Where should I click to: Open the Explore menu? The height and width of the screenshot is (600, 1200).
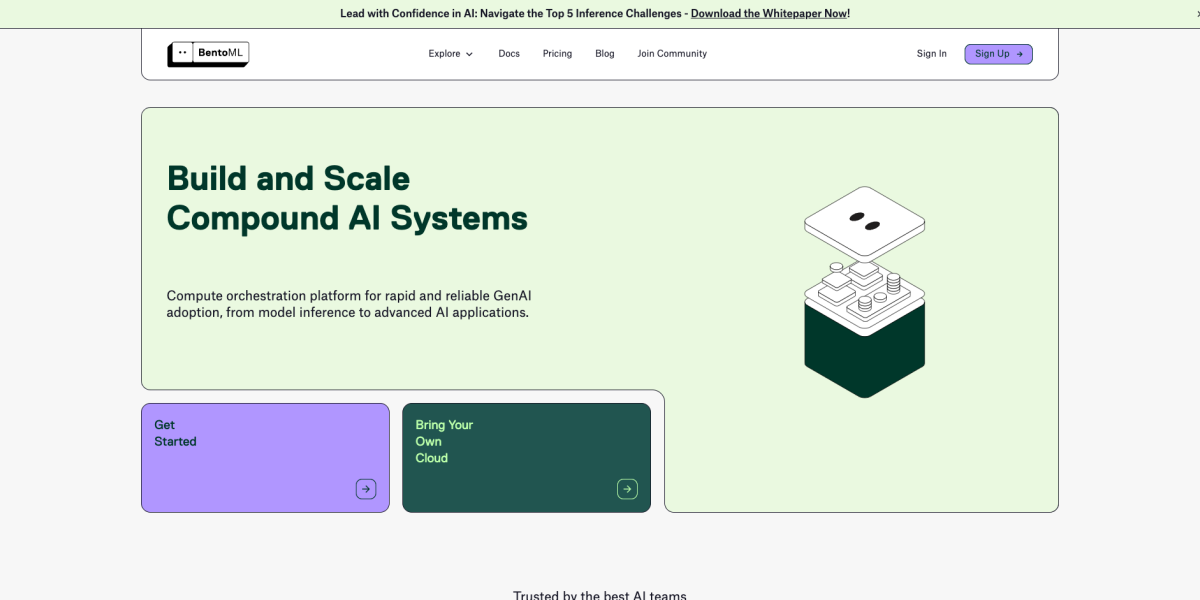(445, 54)
